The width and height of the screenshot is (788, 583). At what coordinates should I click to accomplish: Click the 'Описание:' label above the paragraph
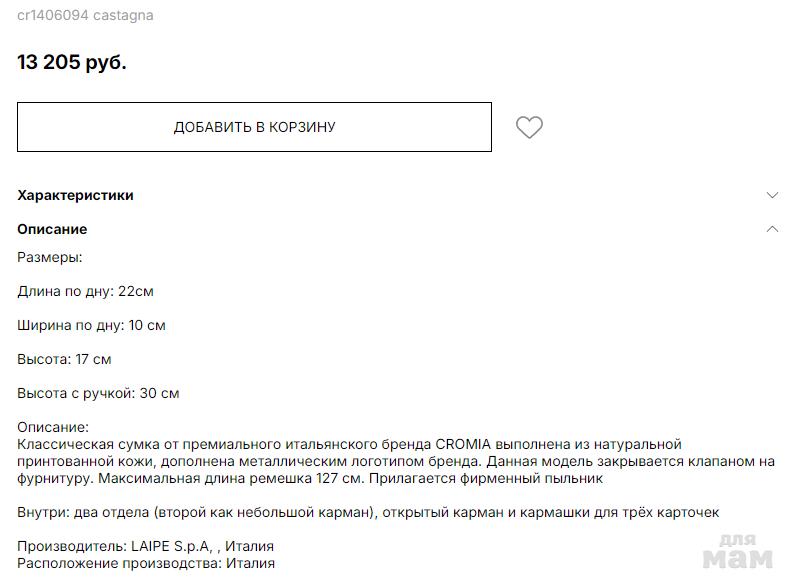53,427
